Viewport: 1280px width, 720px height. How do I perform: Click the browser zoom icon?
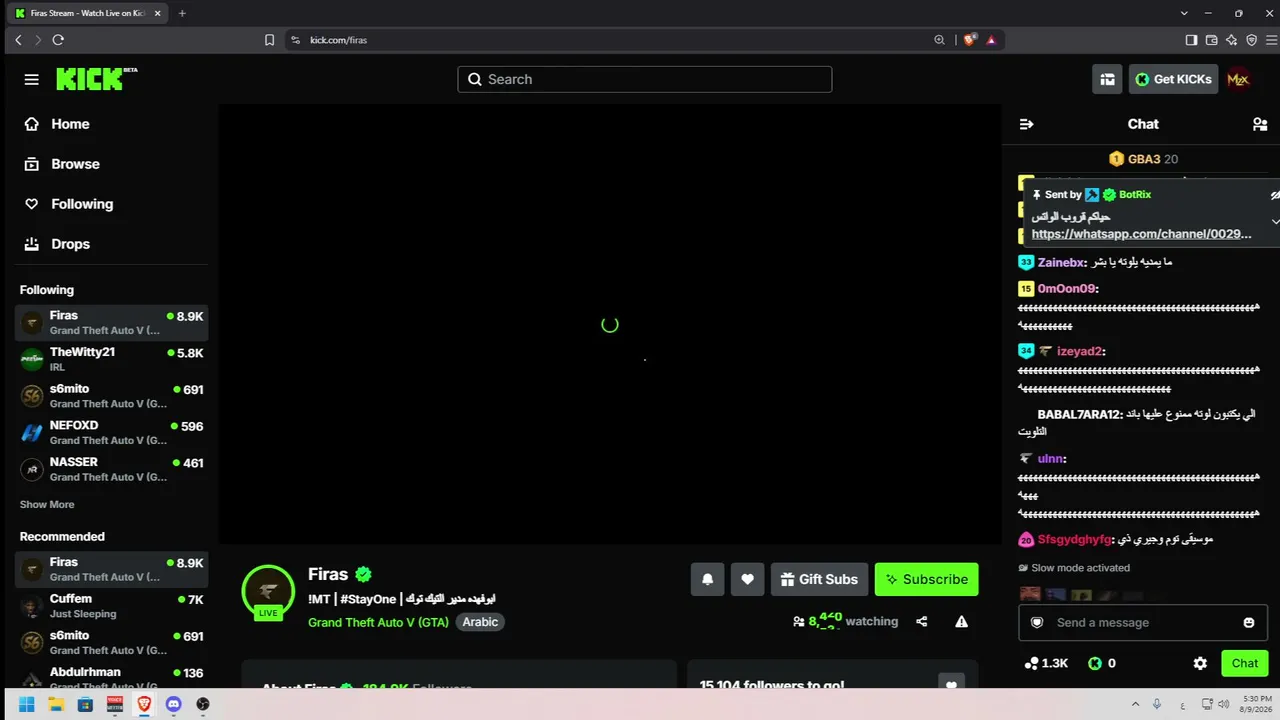click(x=939, y=40)
